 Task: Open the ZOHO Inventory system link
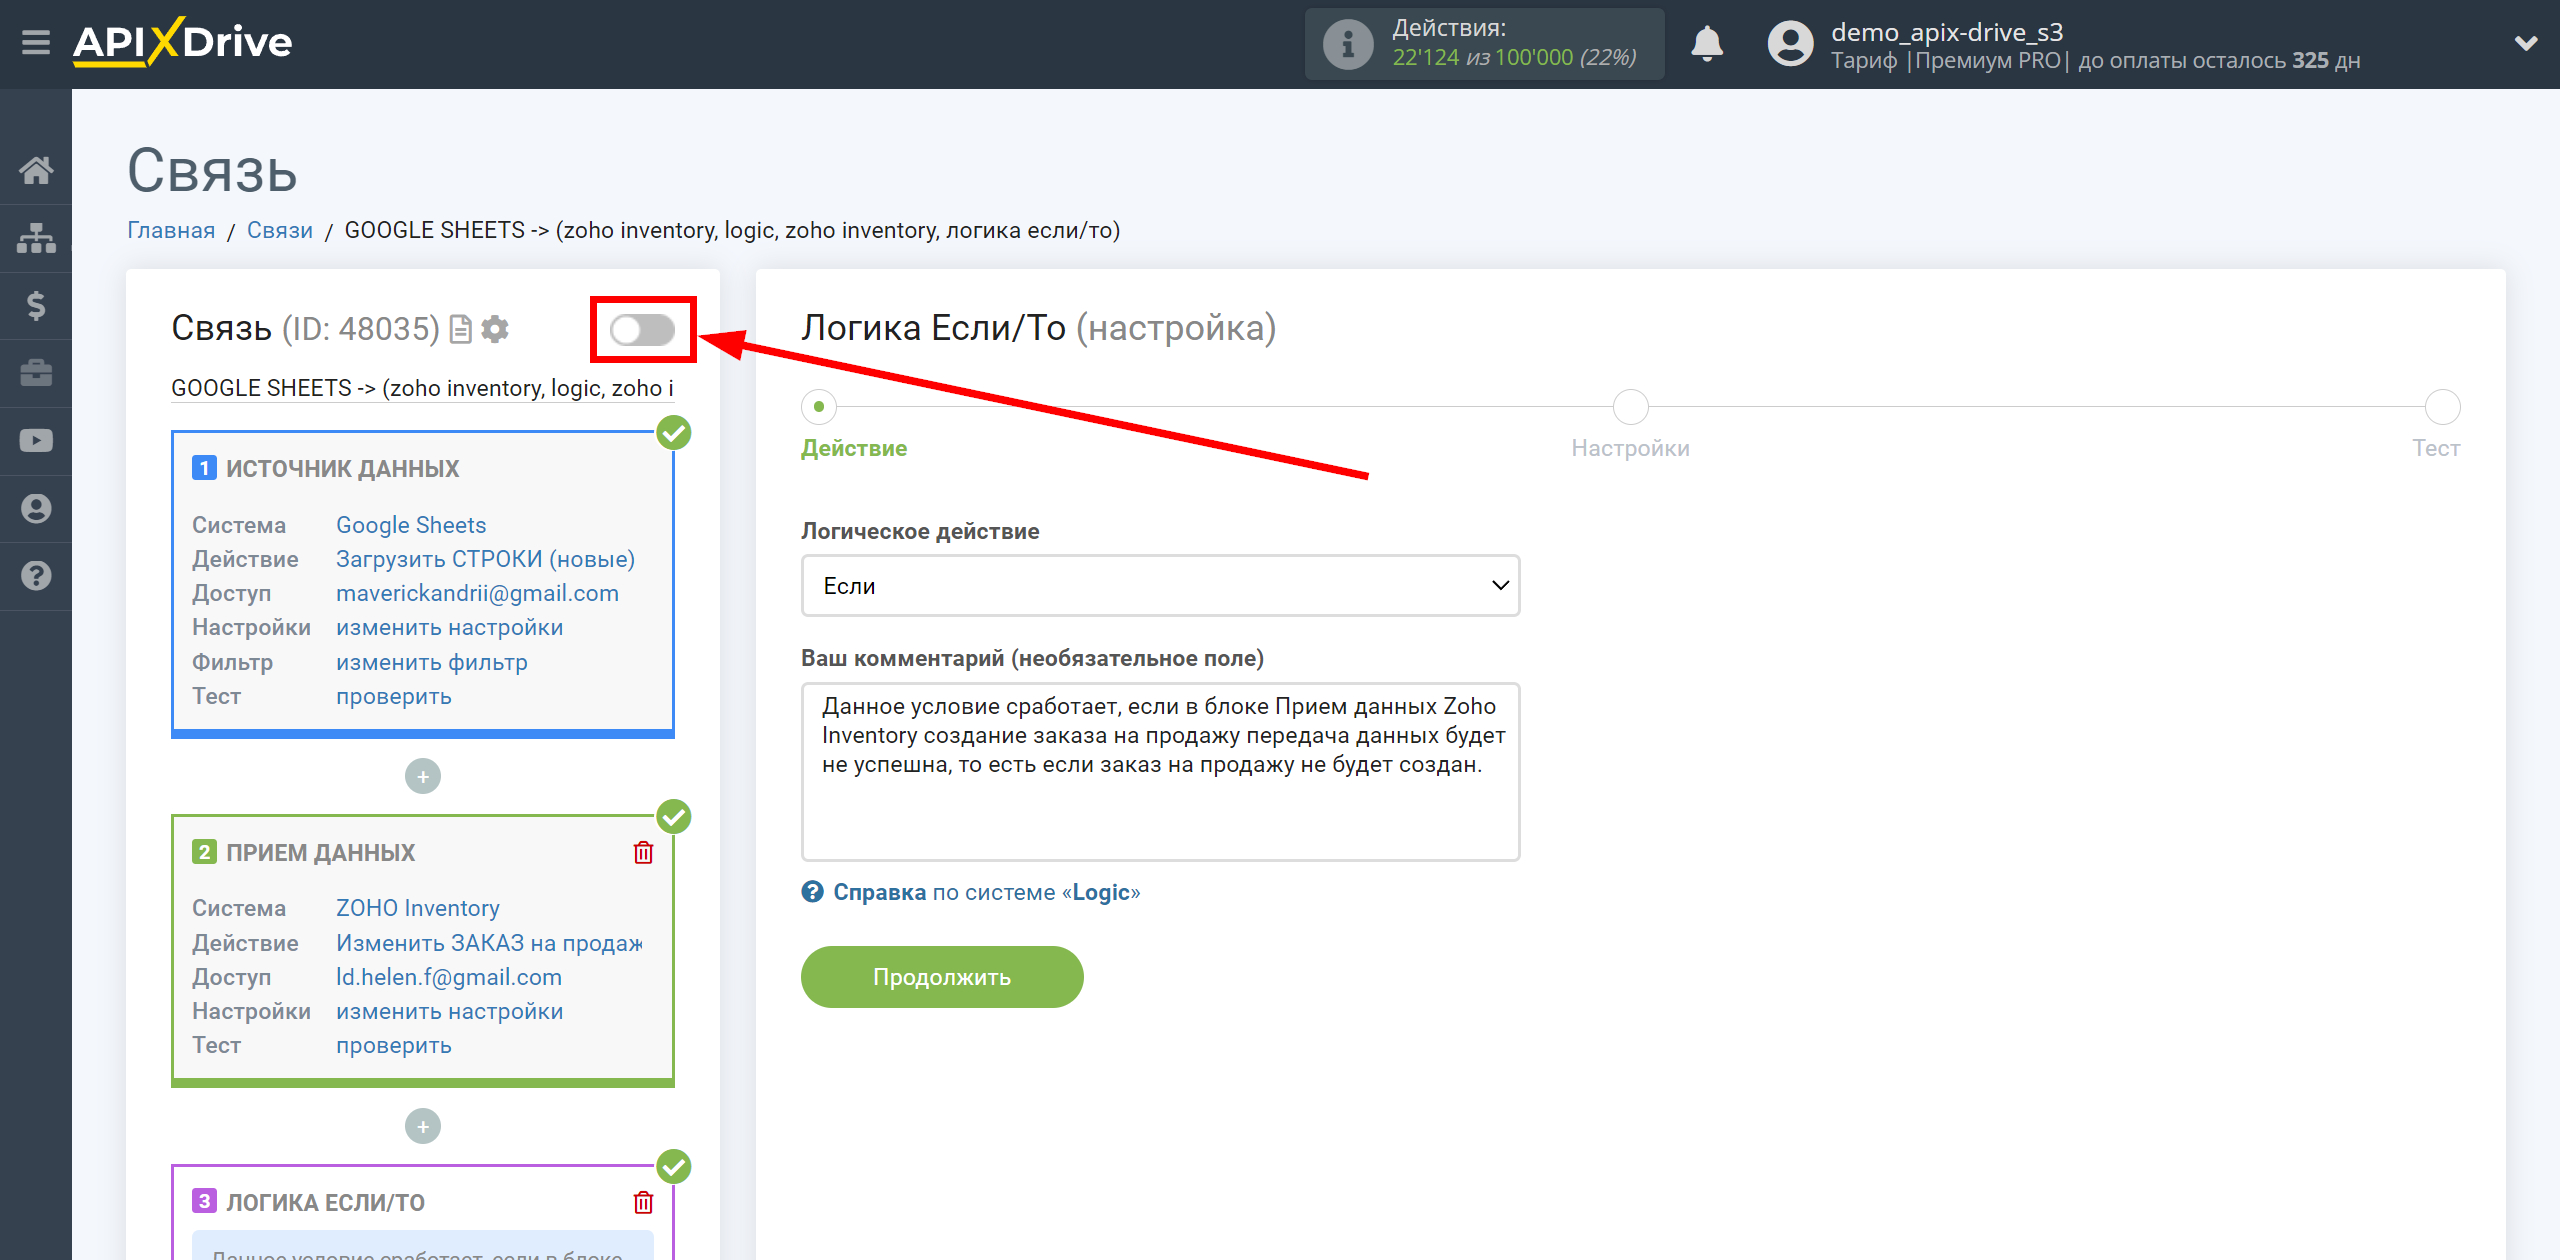(x=418, y=908)
